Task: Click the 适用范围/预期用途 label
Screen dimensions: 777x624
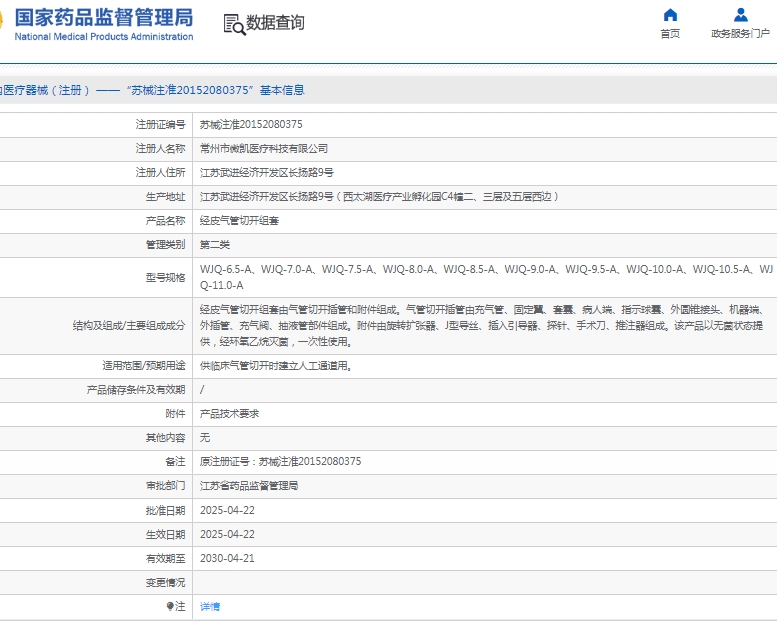Action: tap(144, 366)
